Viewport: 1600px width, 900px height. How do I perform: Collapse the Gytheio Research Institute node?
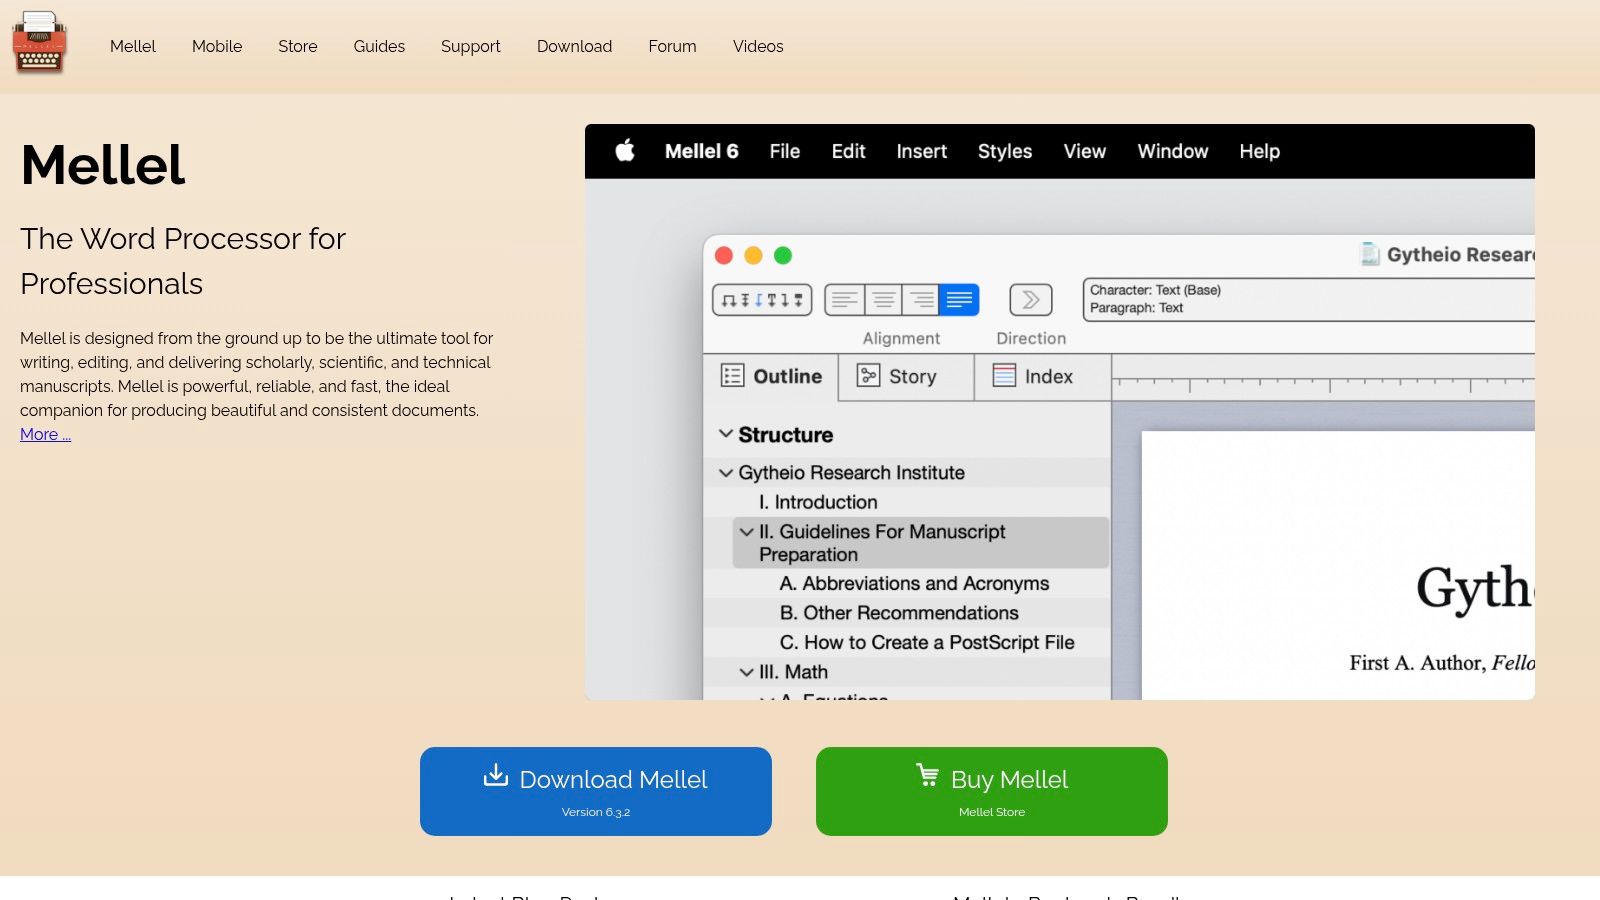pos(726,473)
